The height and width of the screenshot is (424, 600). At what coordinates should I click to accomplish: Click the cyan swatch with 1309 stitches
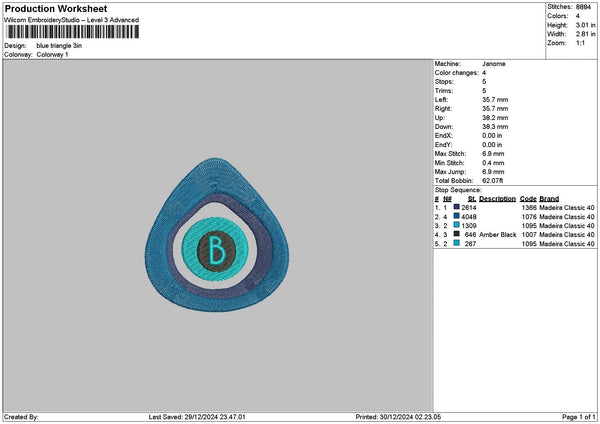457,225
